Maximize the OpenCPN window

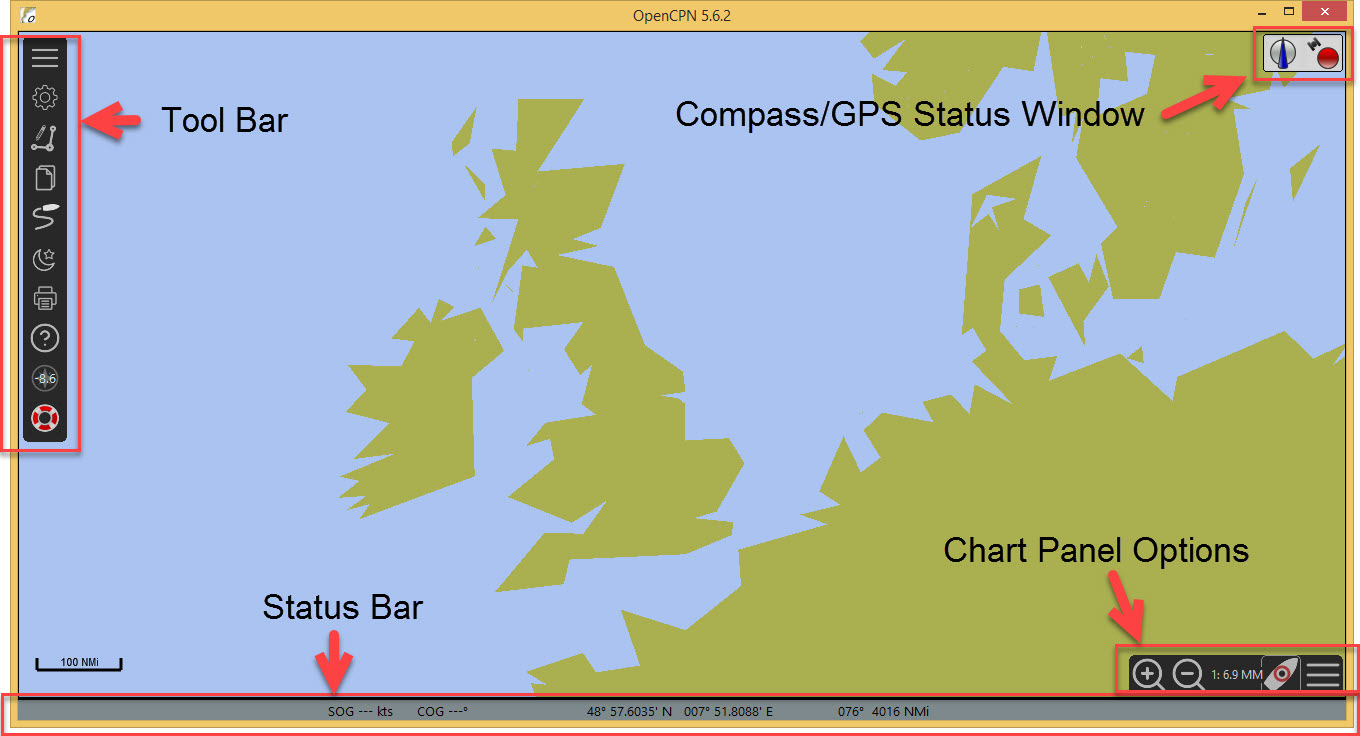pyautogui.click(x=1289, y=12)
